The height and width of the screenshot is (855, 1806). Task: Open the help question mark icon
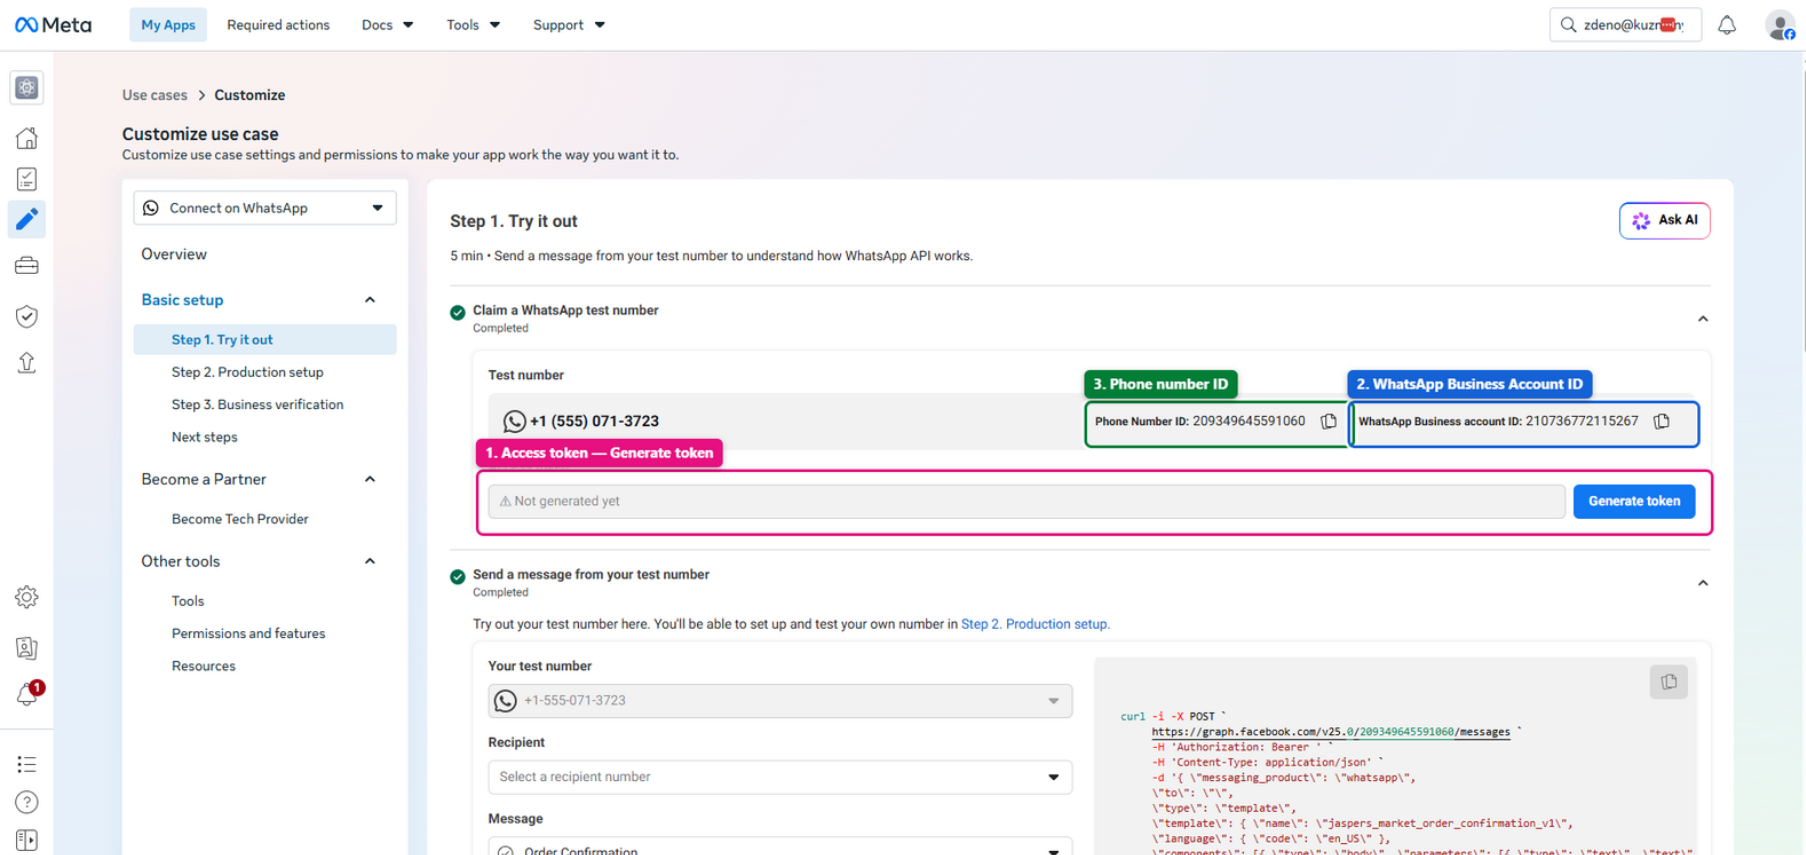[x=27, y=802]
